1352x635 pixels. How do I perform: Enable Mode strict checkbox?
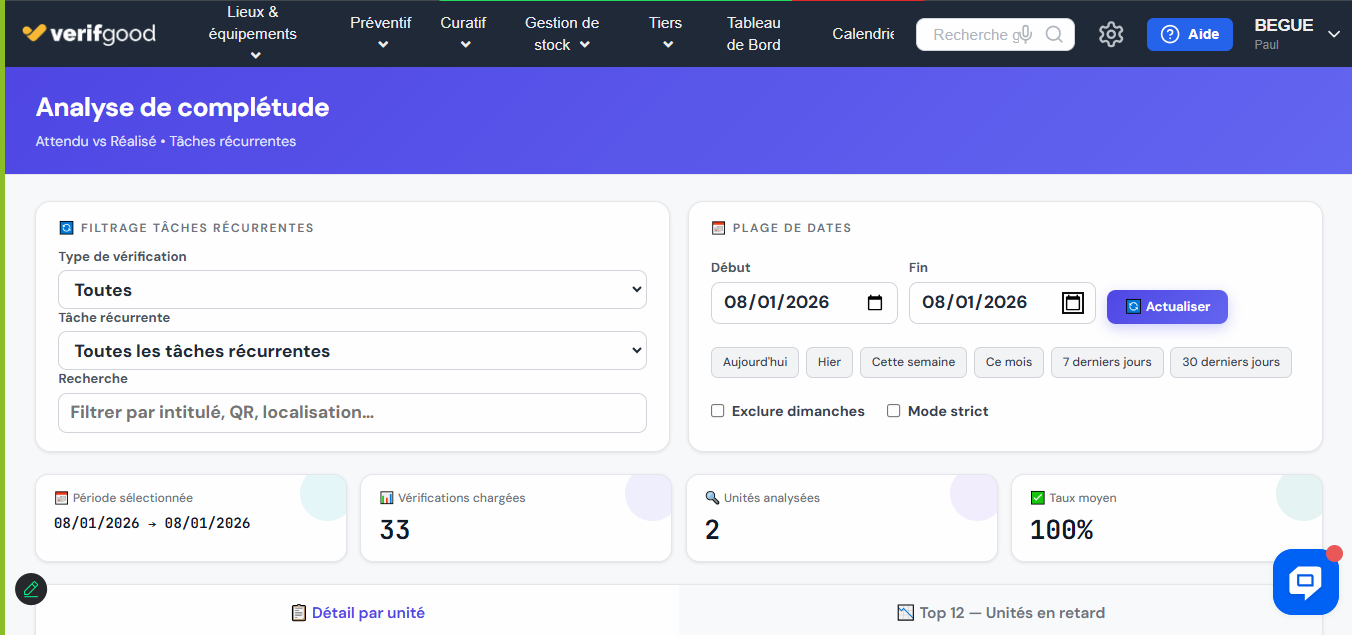click(894, 411)
